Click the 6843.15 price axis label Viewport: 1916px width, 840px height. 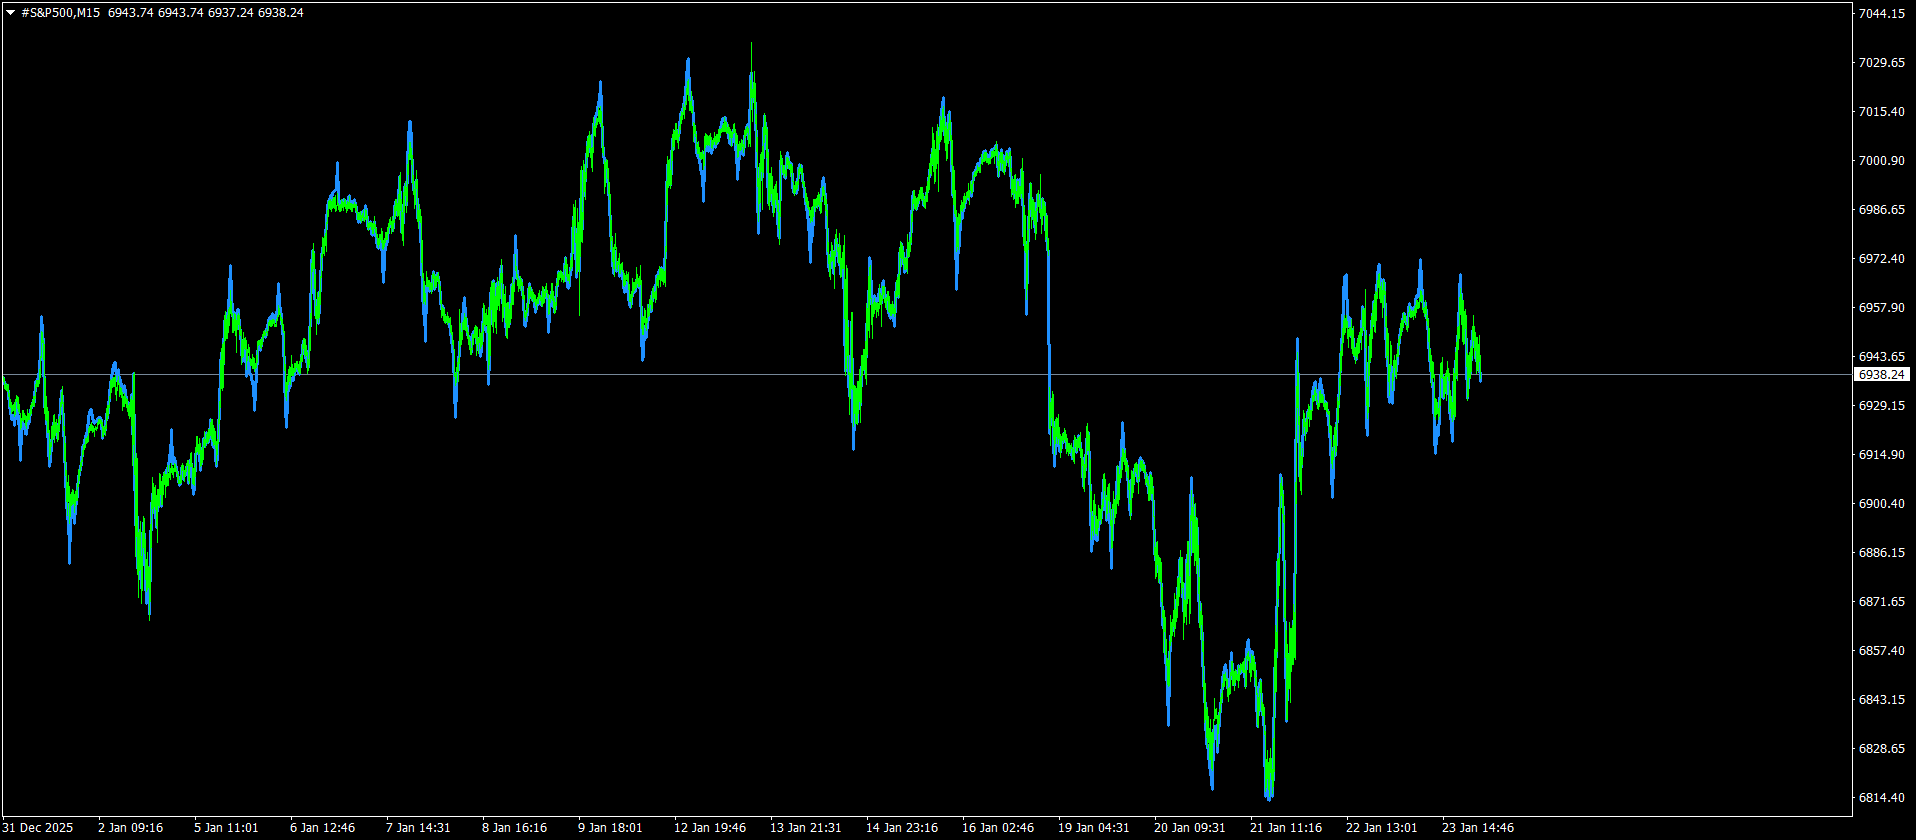[1881, 700]
